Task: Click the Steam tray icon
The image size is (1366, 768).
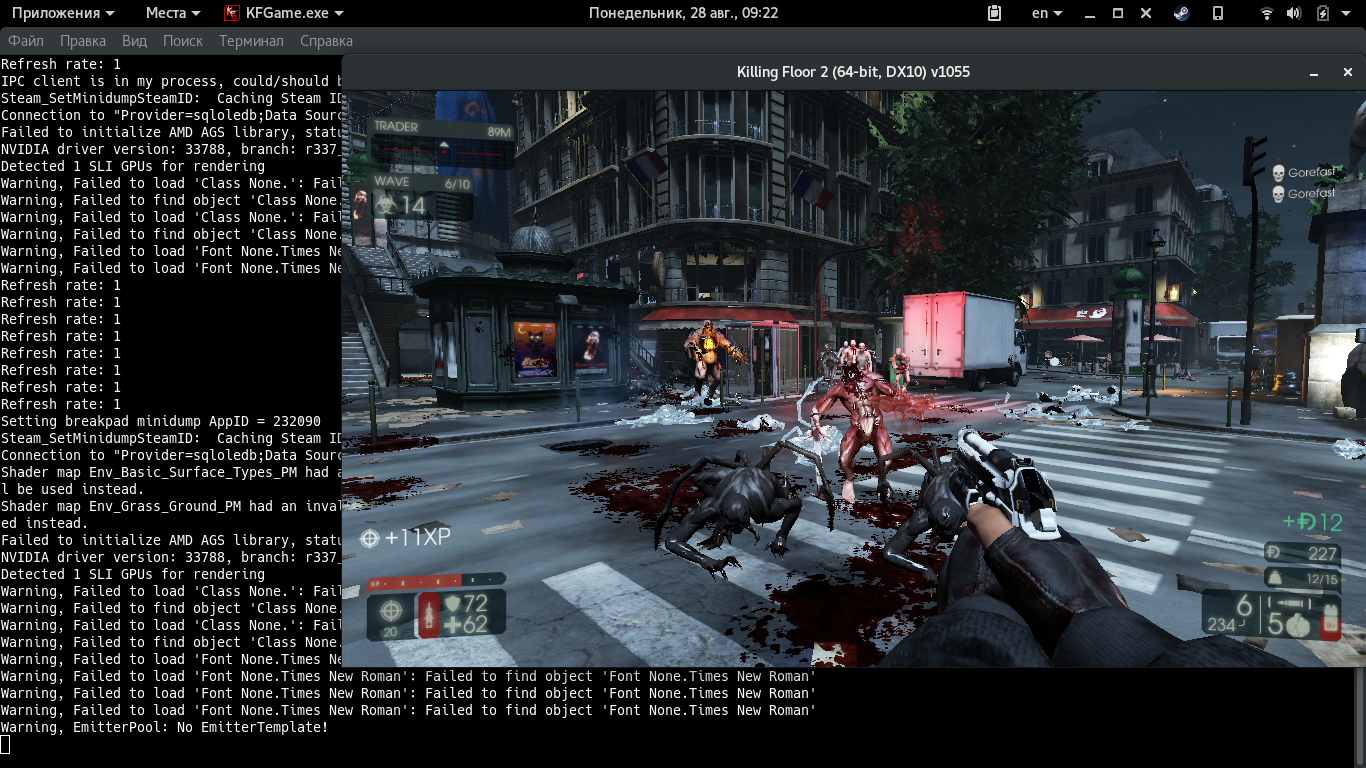Action: pyautogui.click(x=1181, y=13)
